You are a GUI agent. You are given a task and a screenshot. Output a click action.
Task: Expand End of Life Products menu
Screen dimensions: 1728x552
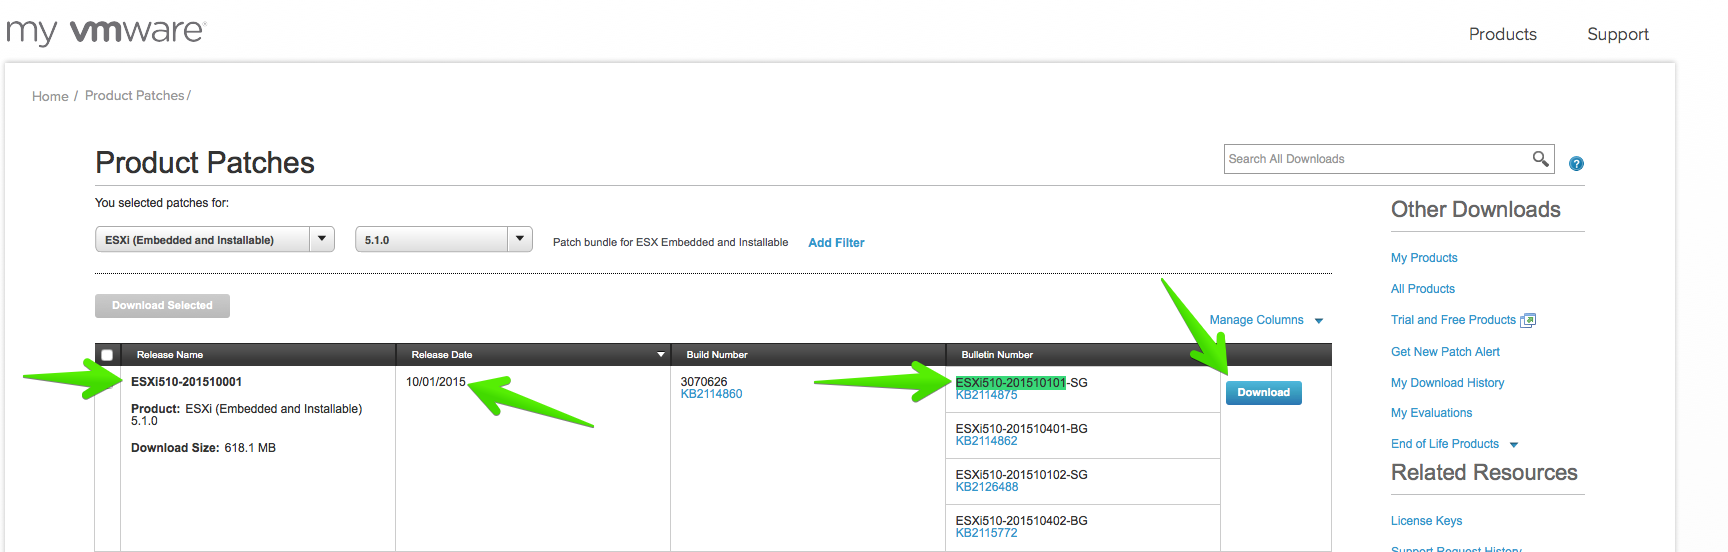point(1454,444)
